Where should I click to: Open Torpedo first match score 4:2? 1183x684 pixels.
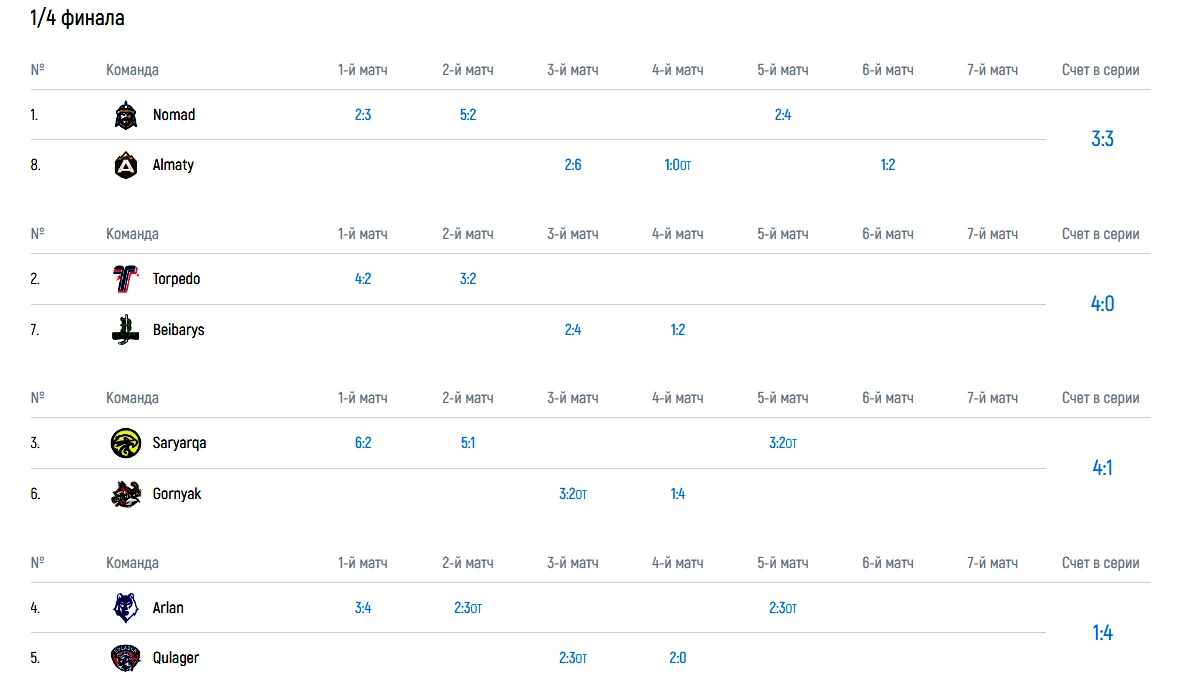pos(363,279)
